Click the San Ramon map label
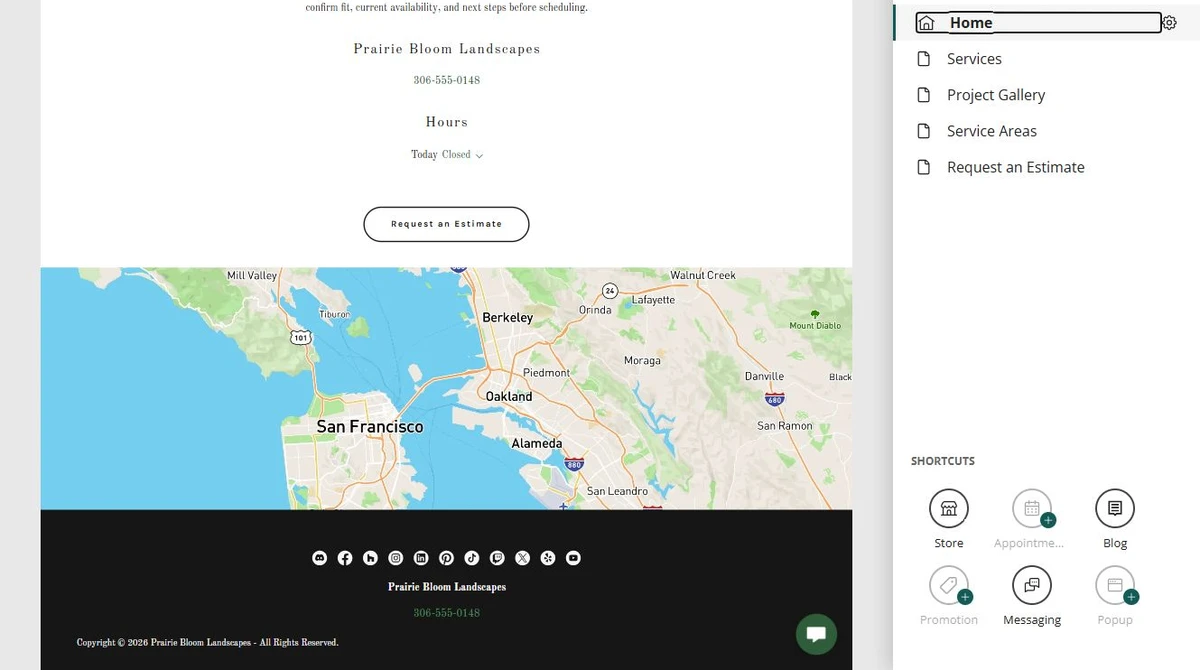This screenshot has height=670, width=1200. pos(785,425)
